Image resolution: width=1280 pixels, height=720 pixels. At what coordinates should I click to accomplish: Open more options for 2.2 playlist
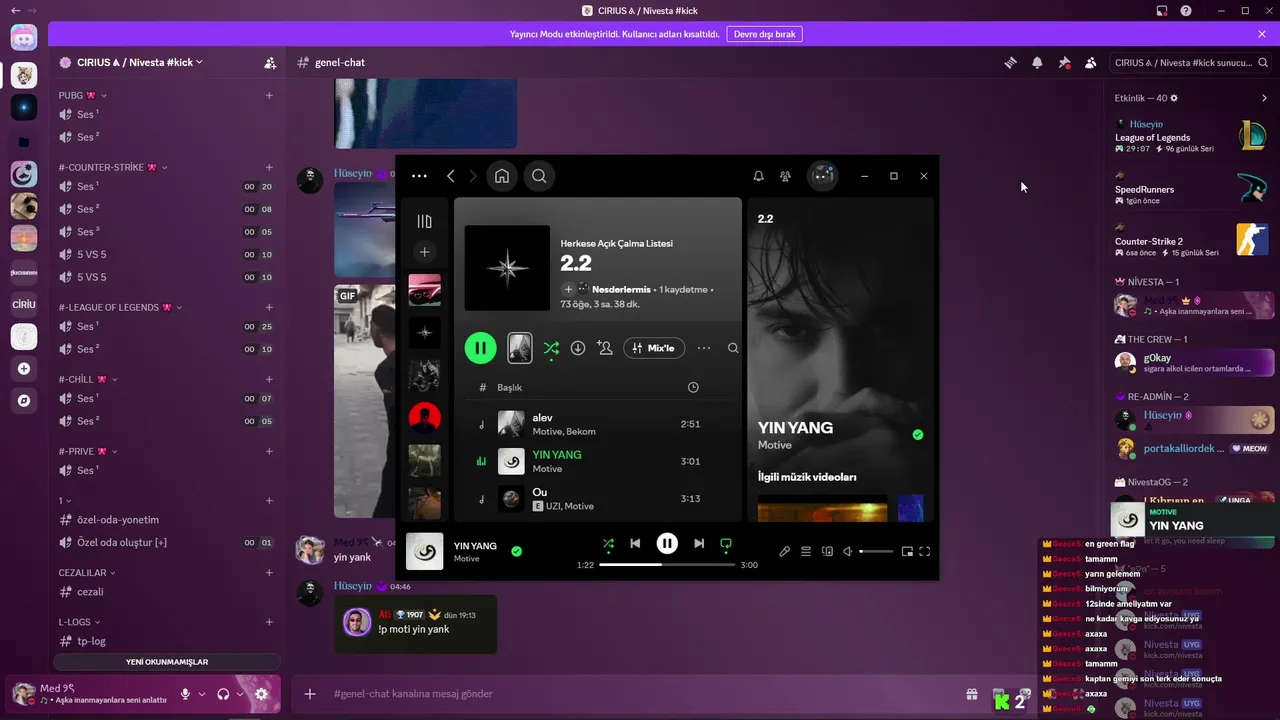pyautogui.click(x=704, y=348)
